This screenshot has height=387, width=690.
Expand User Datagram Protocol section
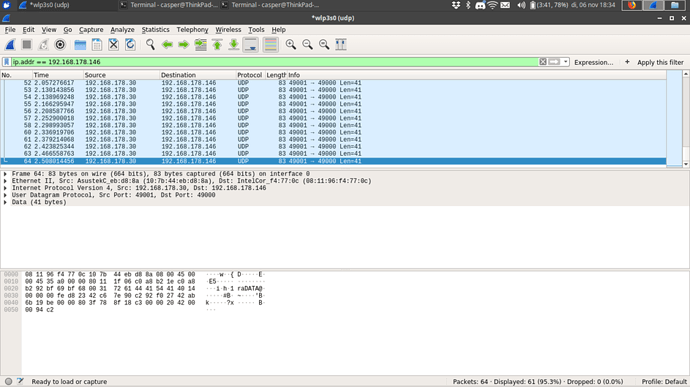tap(5, 195)
